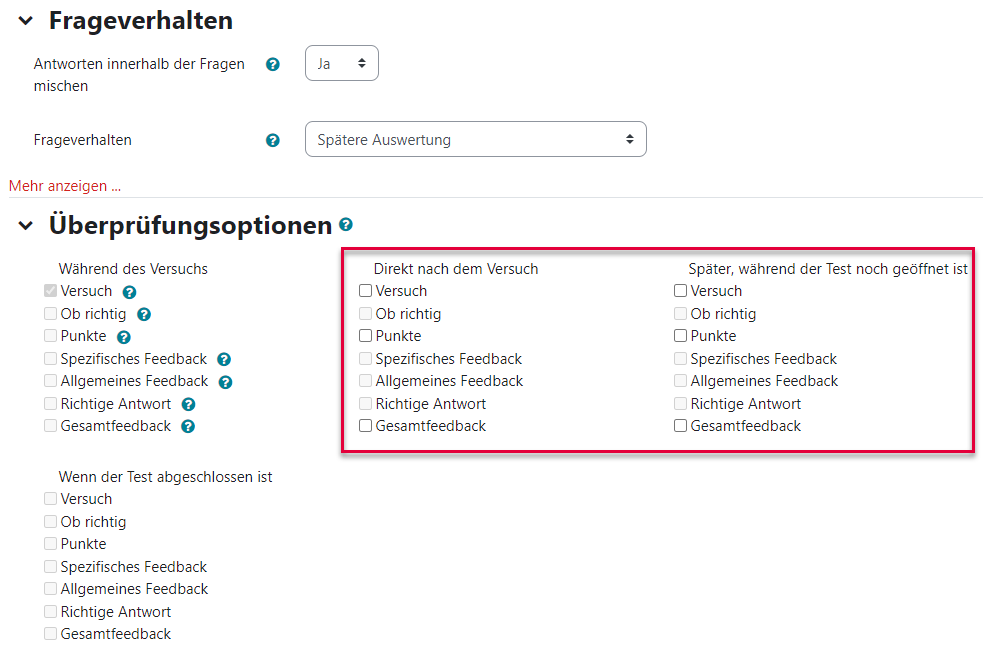Check Gesamtfeedback under Direkt nach dem Versuch

tap(365, 426)
